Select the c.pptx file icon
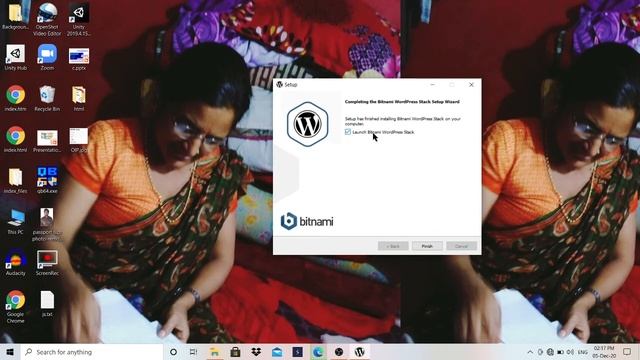This screenshot has height=360, width=640. click(x=79, y=60)
